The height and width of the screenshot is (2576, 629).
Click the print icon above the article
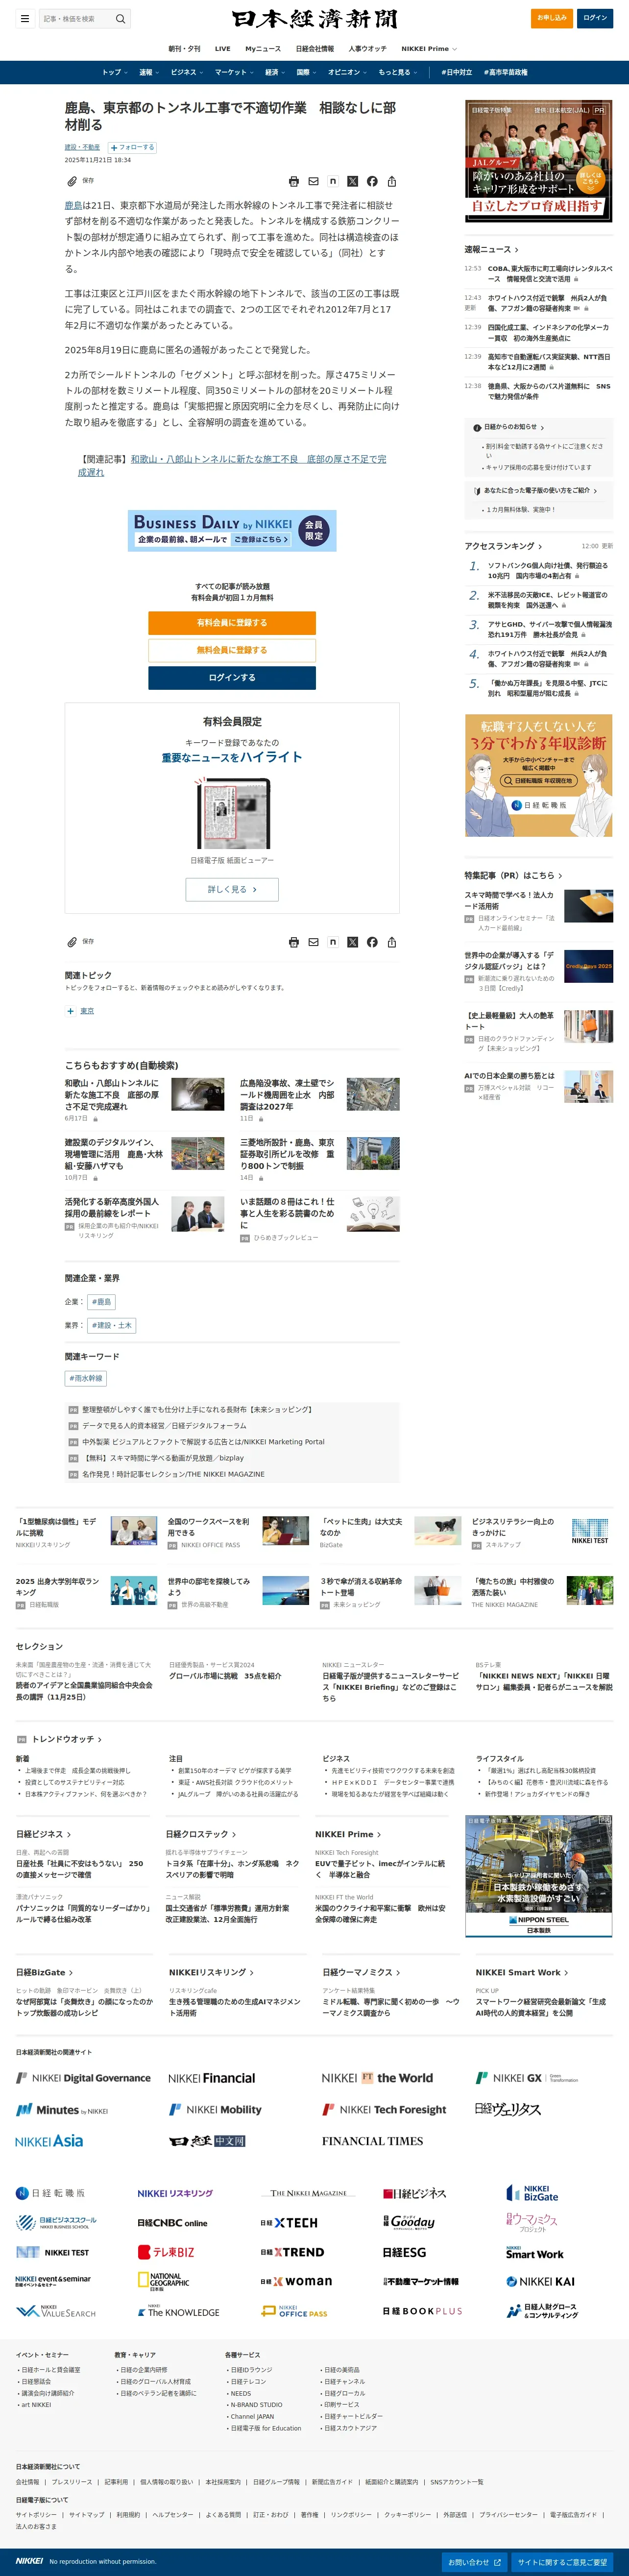293,181
